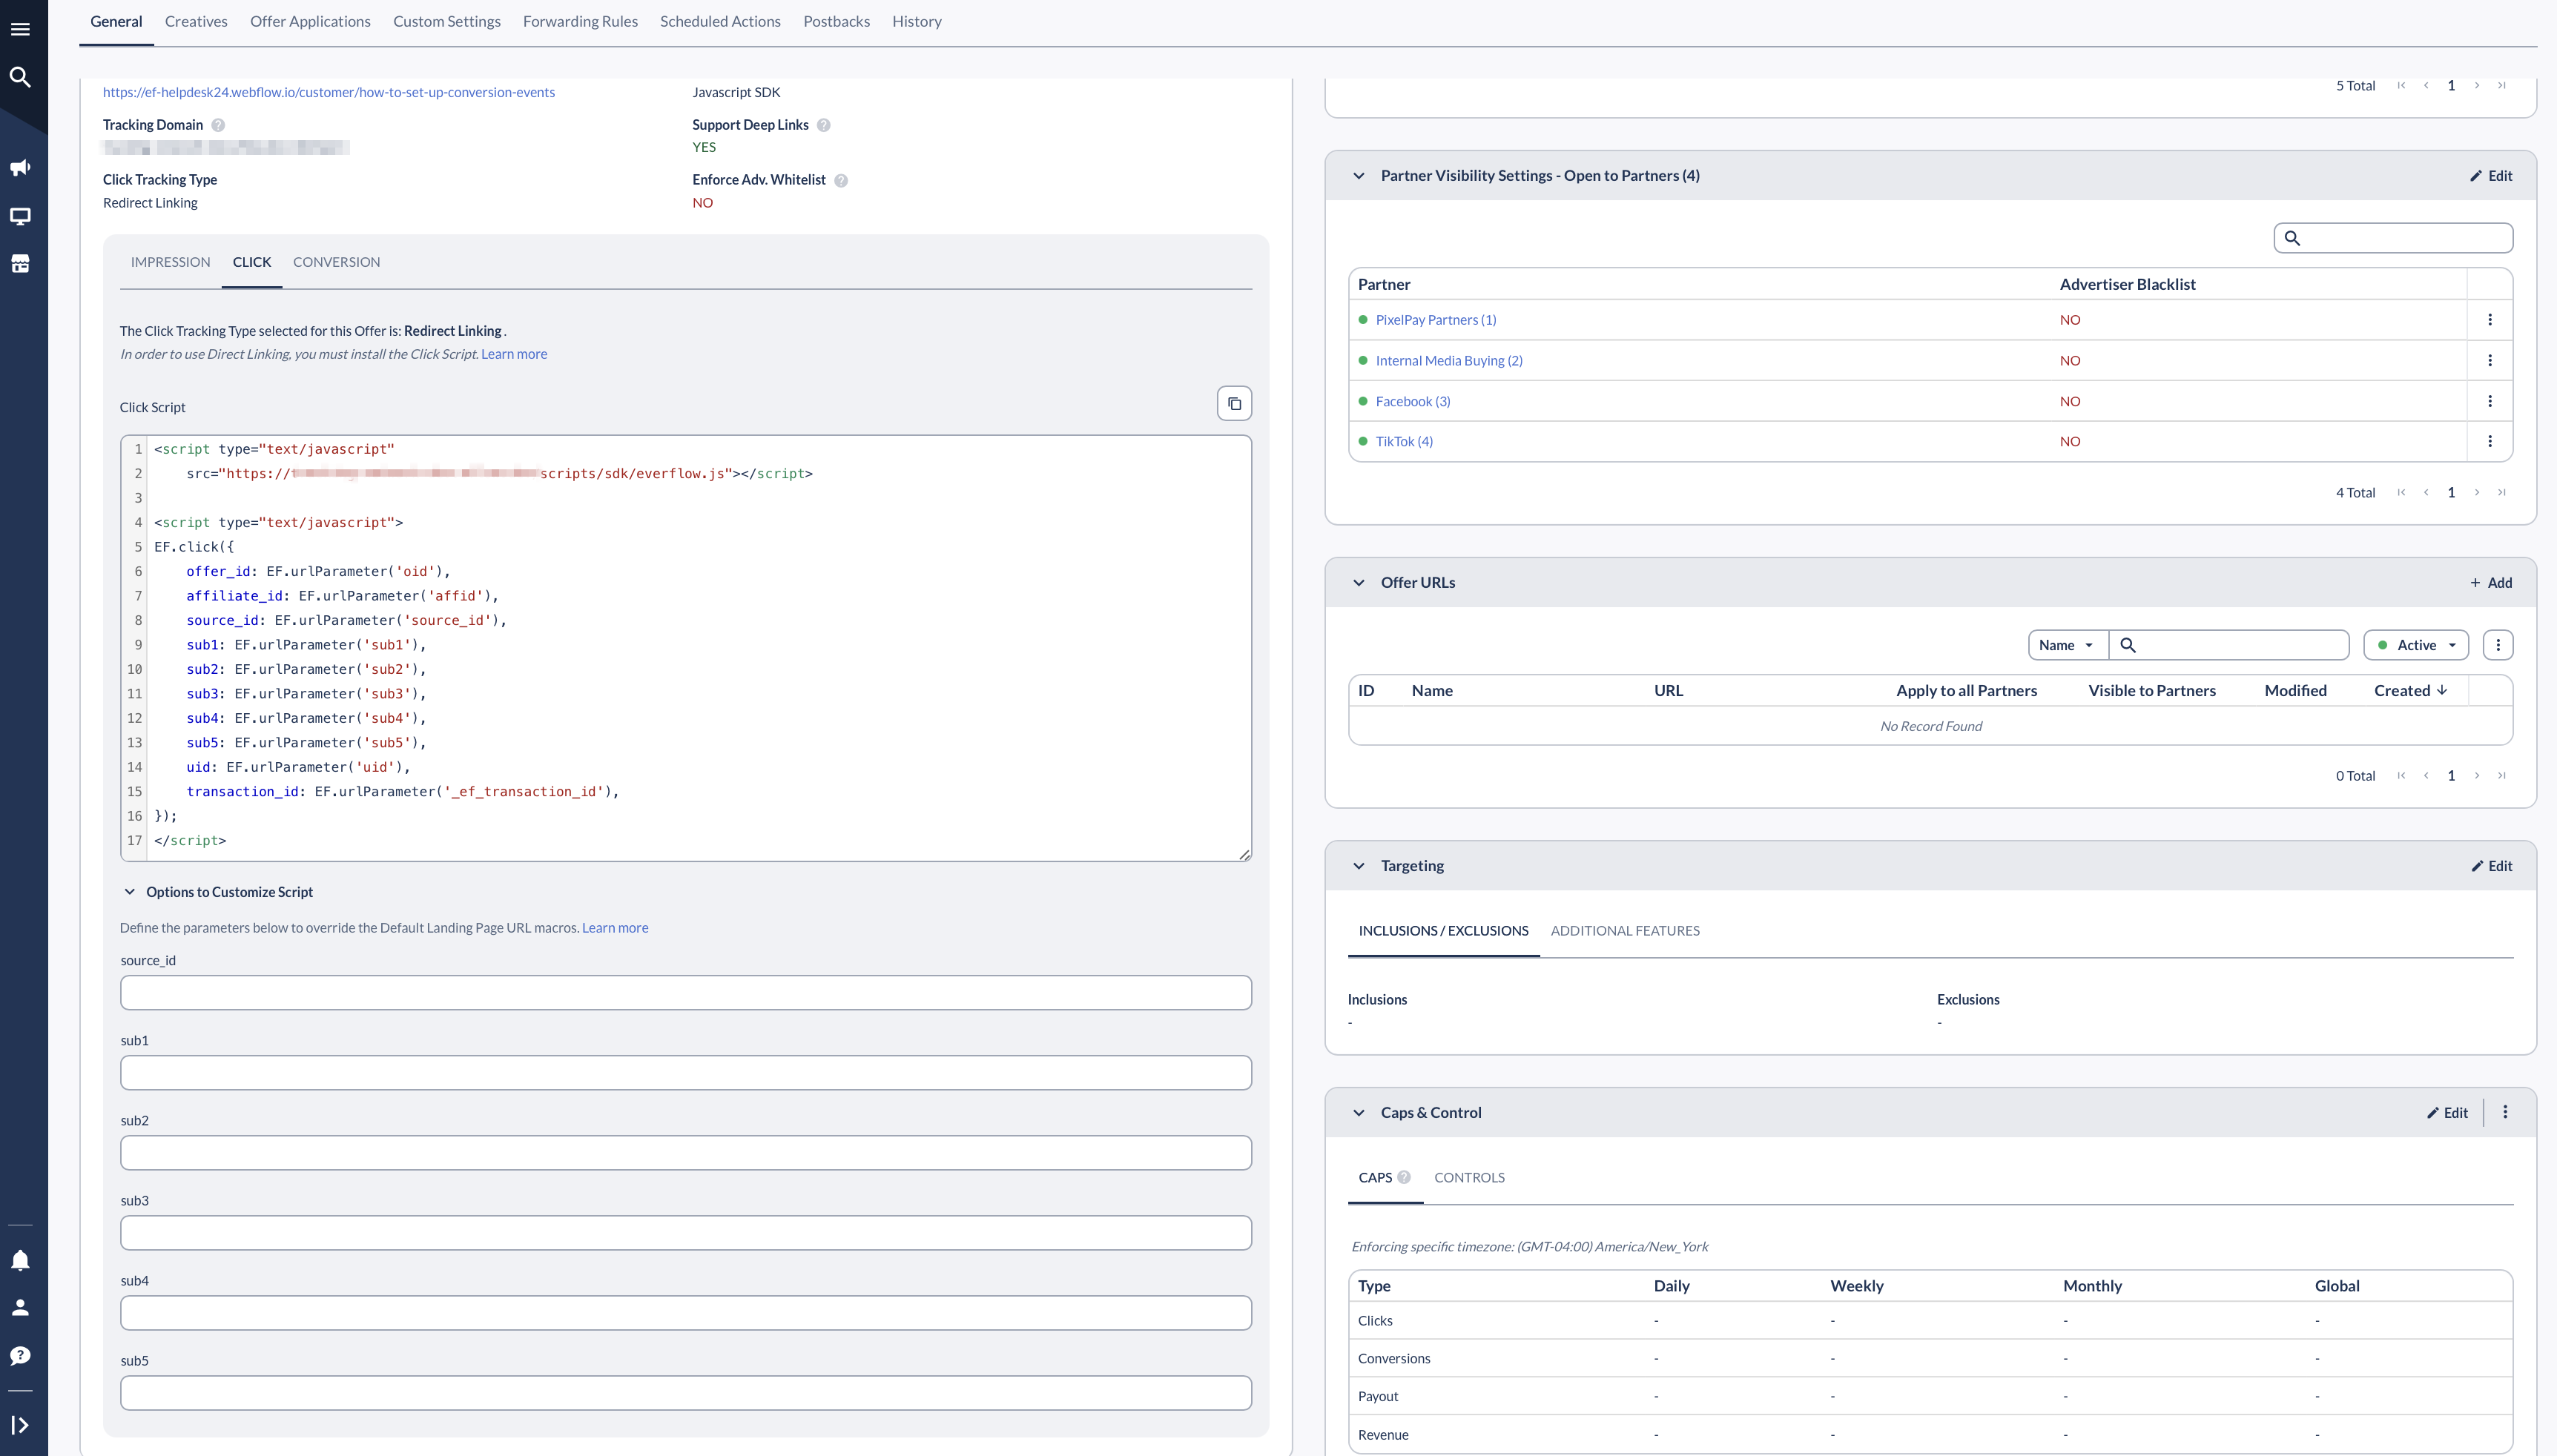Copy the Click Script to clipboard
This screenshot has width=2557, height=1456.
click(x=1234, y=403)
